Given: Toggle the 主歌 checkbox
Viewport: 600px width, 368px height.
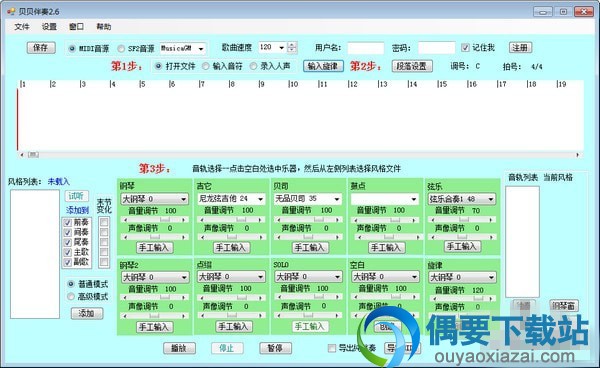Looking at the screenshot, I should [x=68, y=252].
